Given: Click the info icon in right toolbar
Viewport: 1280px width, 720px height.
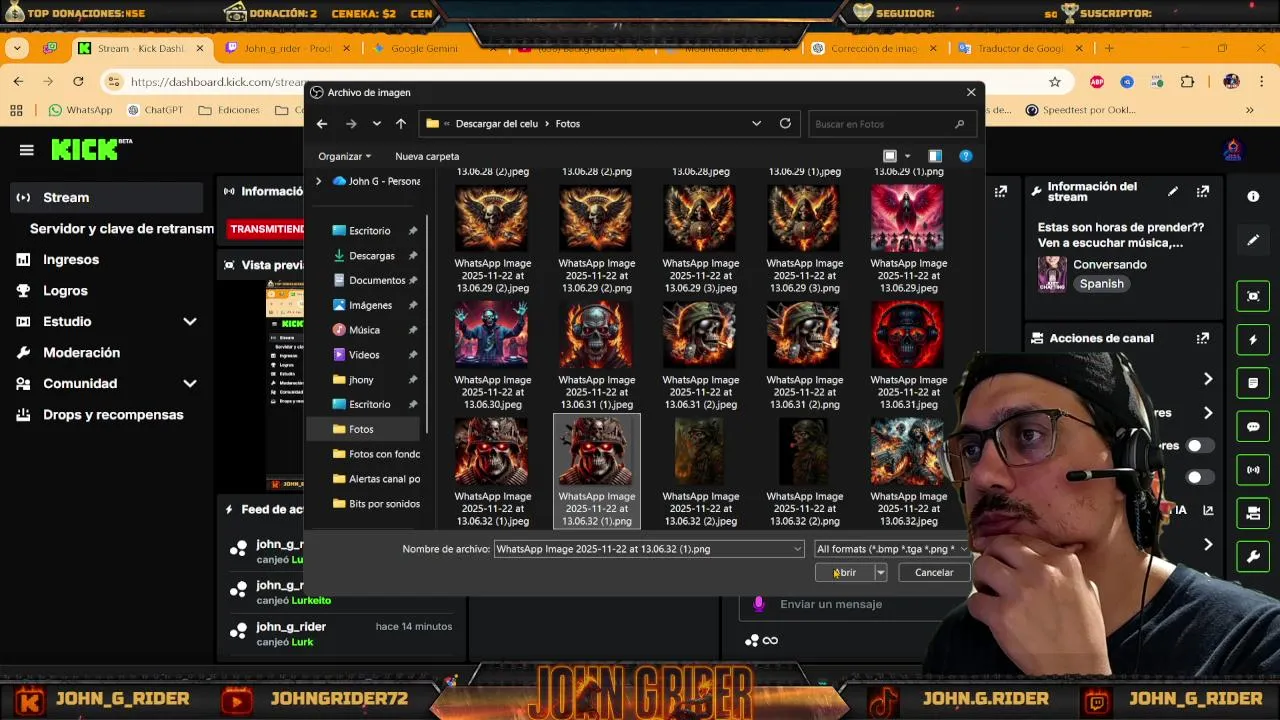Looking at the screenshot, I should point(1253,197).
